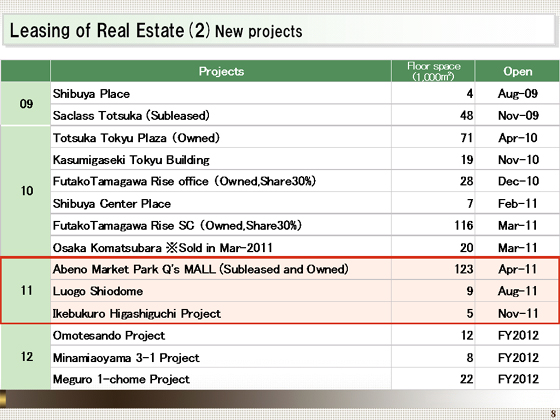Image resolution: width=560 pixels, height=420 pixels.
Task: Click the '09' year cell
Action: (26, 104)
